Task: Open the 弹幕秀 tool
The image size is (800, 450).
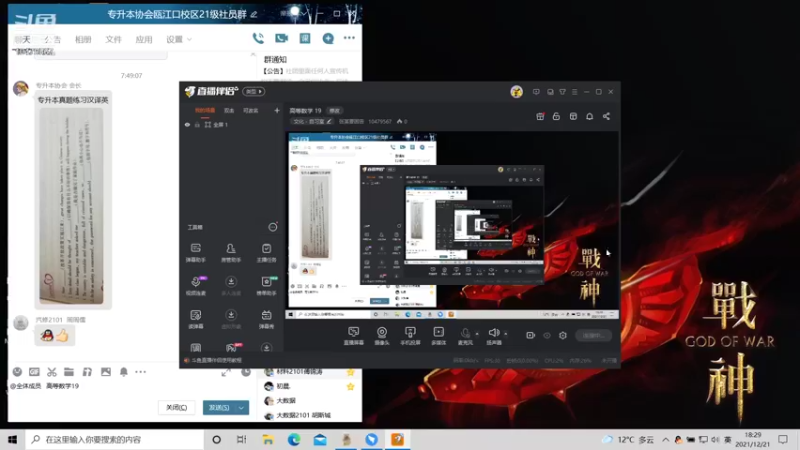Action: 266,319
